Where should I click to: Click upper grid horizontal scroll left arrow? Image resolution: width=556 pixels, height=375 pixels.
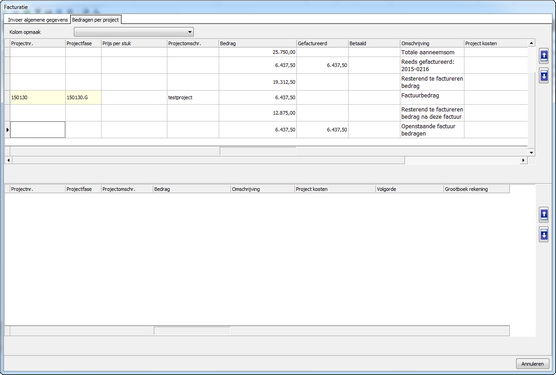coord(9,160)
